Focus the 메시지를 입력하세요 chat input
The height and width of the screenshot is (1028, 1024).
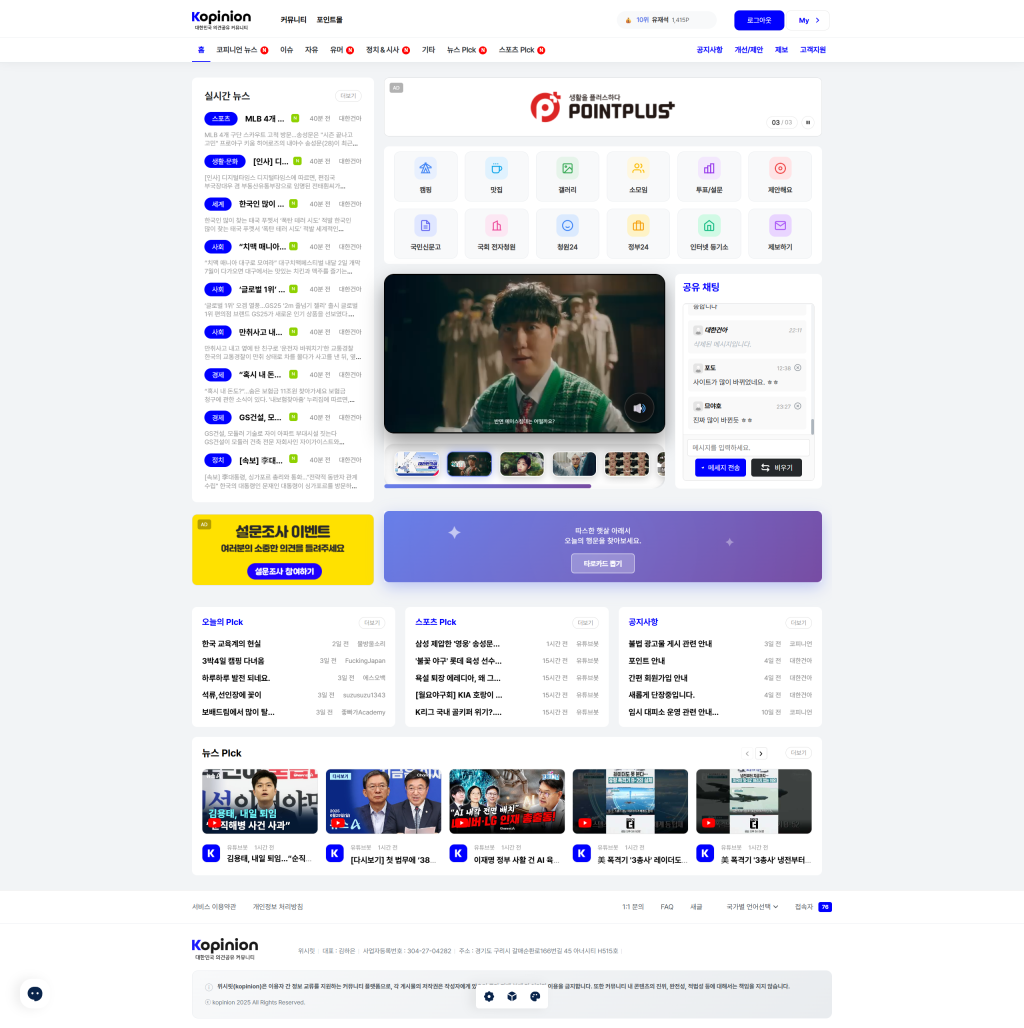pyautogui.click(x=748, y=447)
